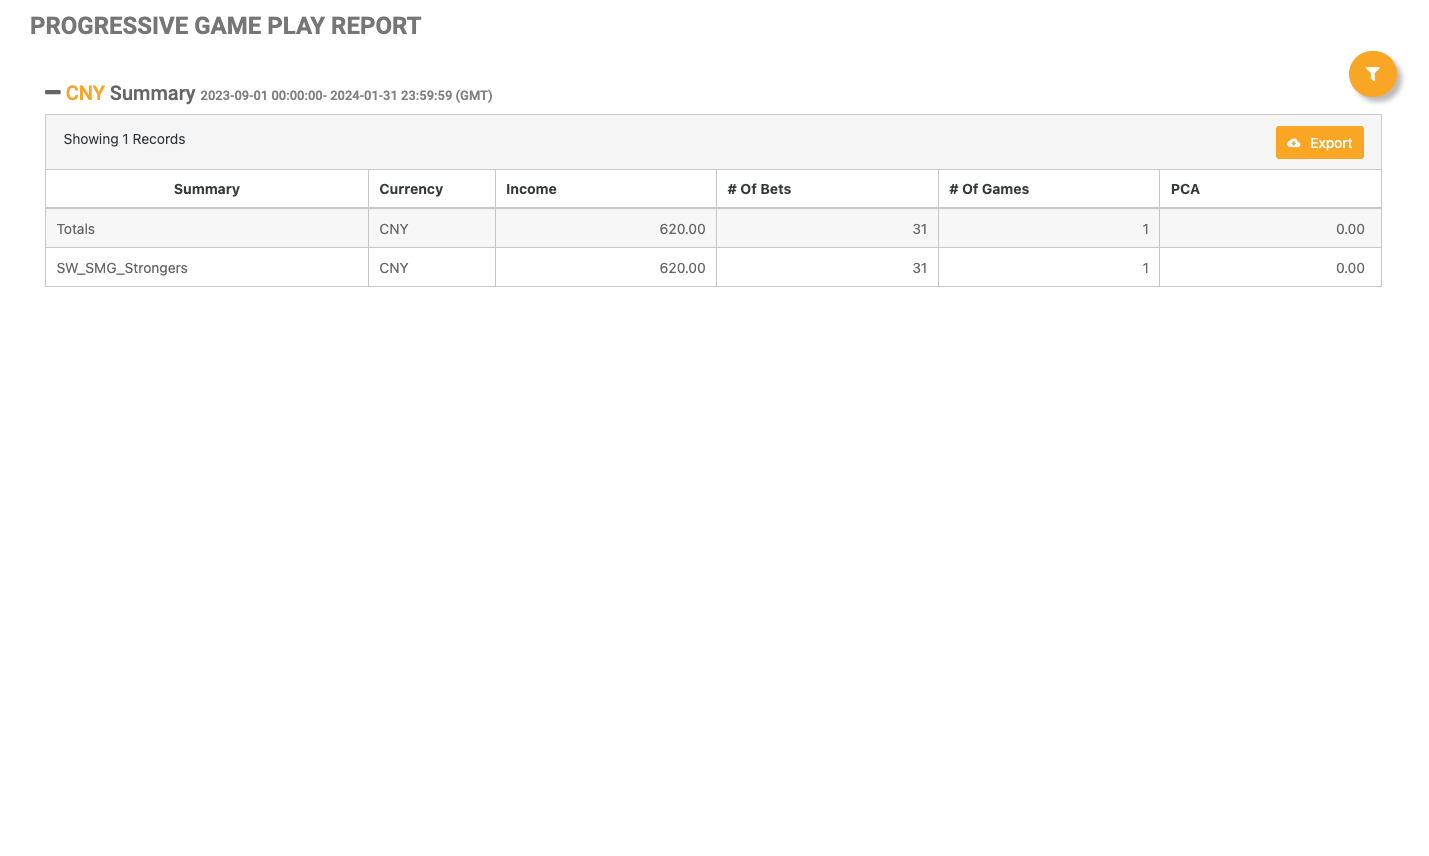
Task: Click the Totals income value 620.00
Action: pos(682,229)
